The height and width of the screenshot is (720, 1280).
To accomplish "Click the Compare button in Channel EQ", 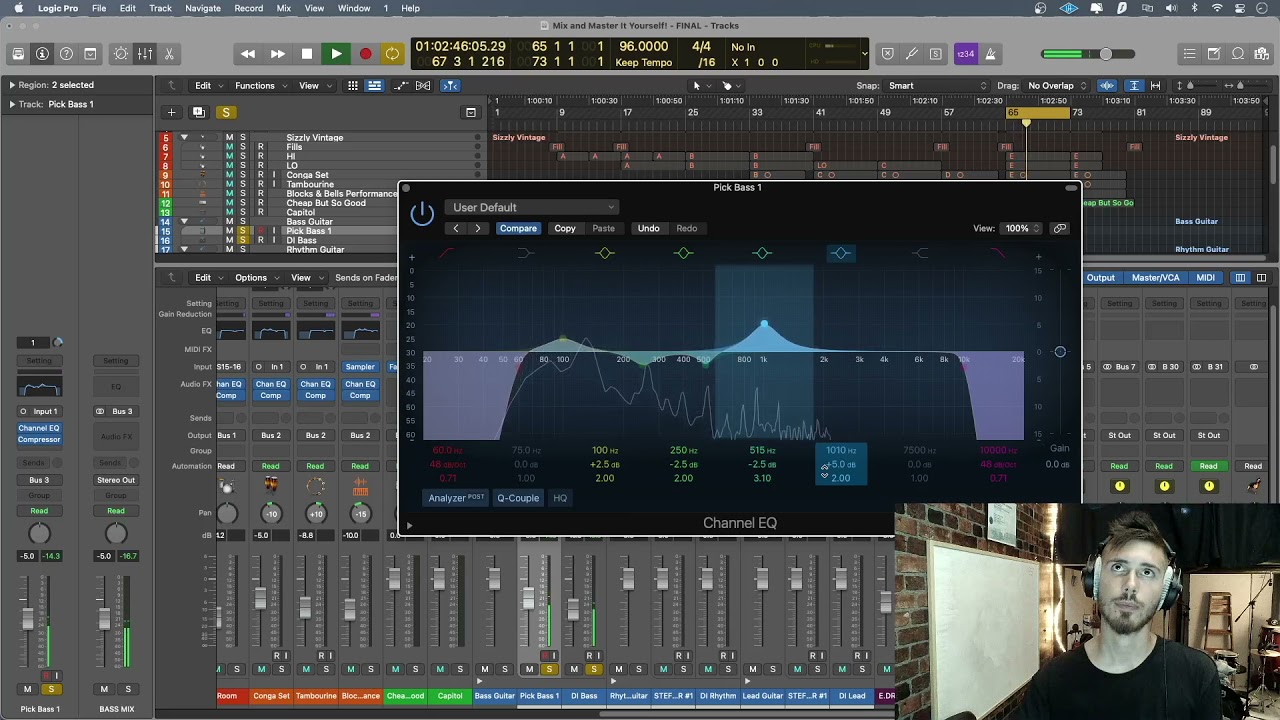I will pyautogui.click(x=518, y=228).
